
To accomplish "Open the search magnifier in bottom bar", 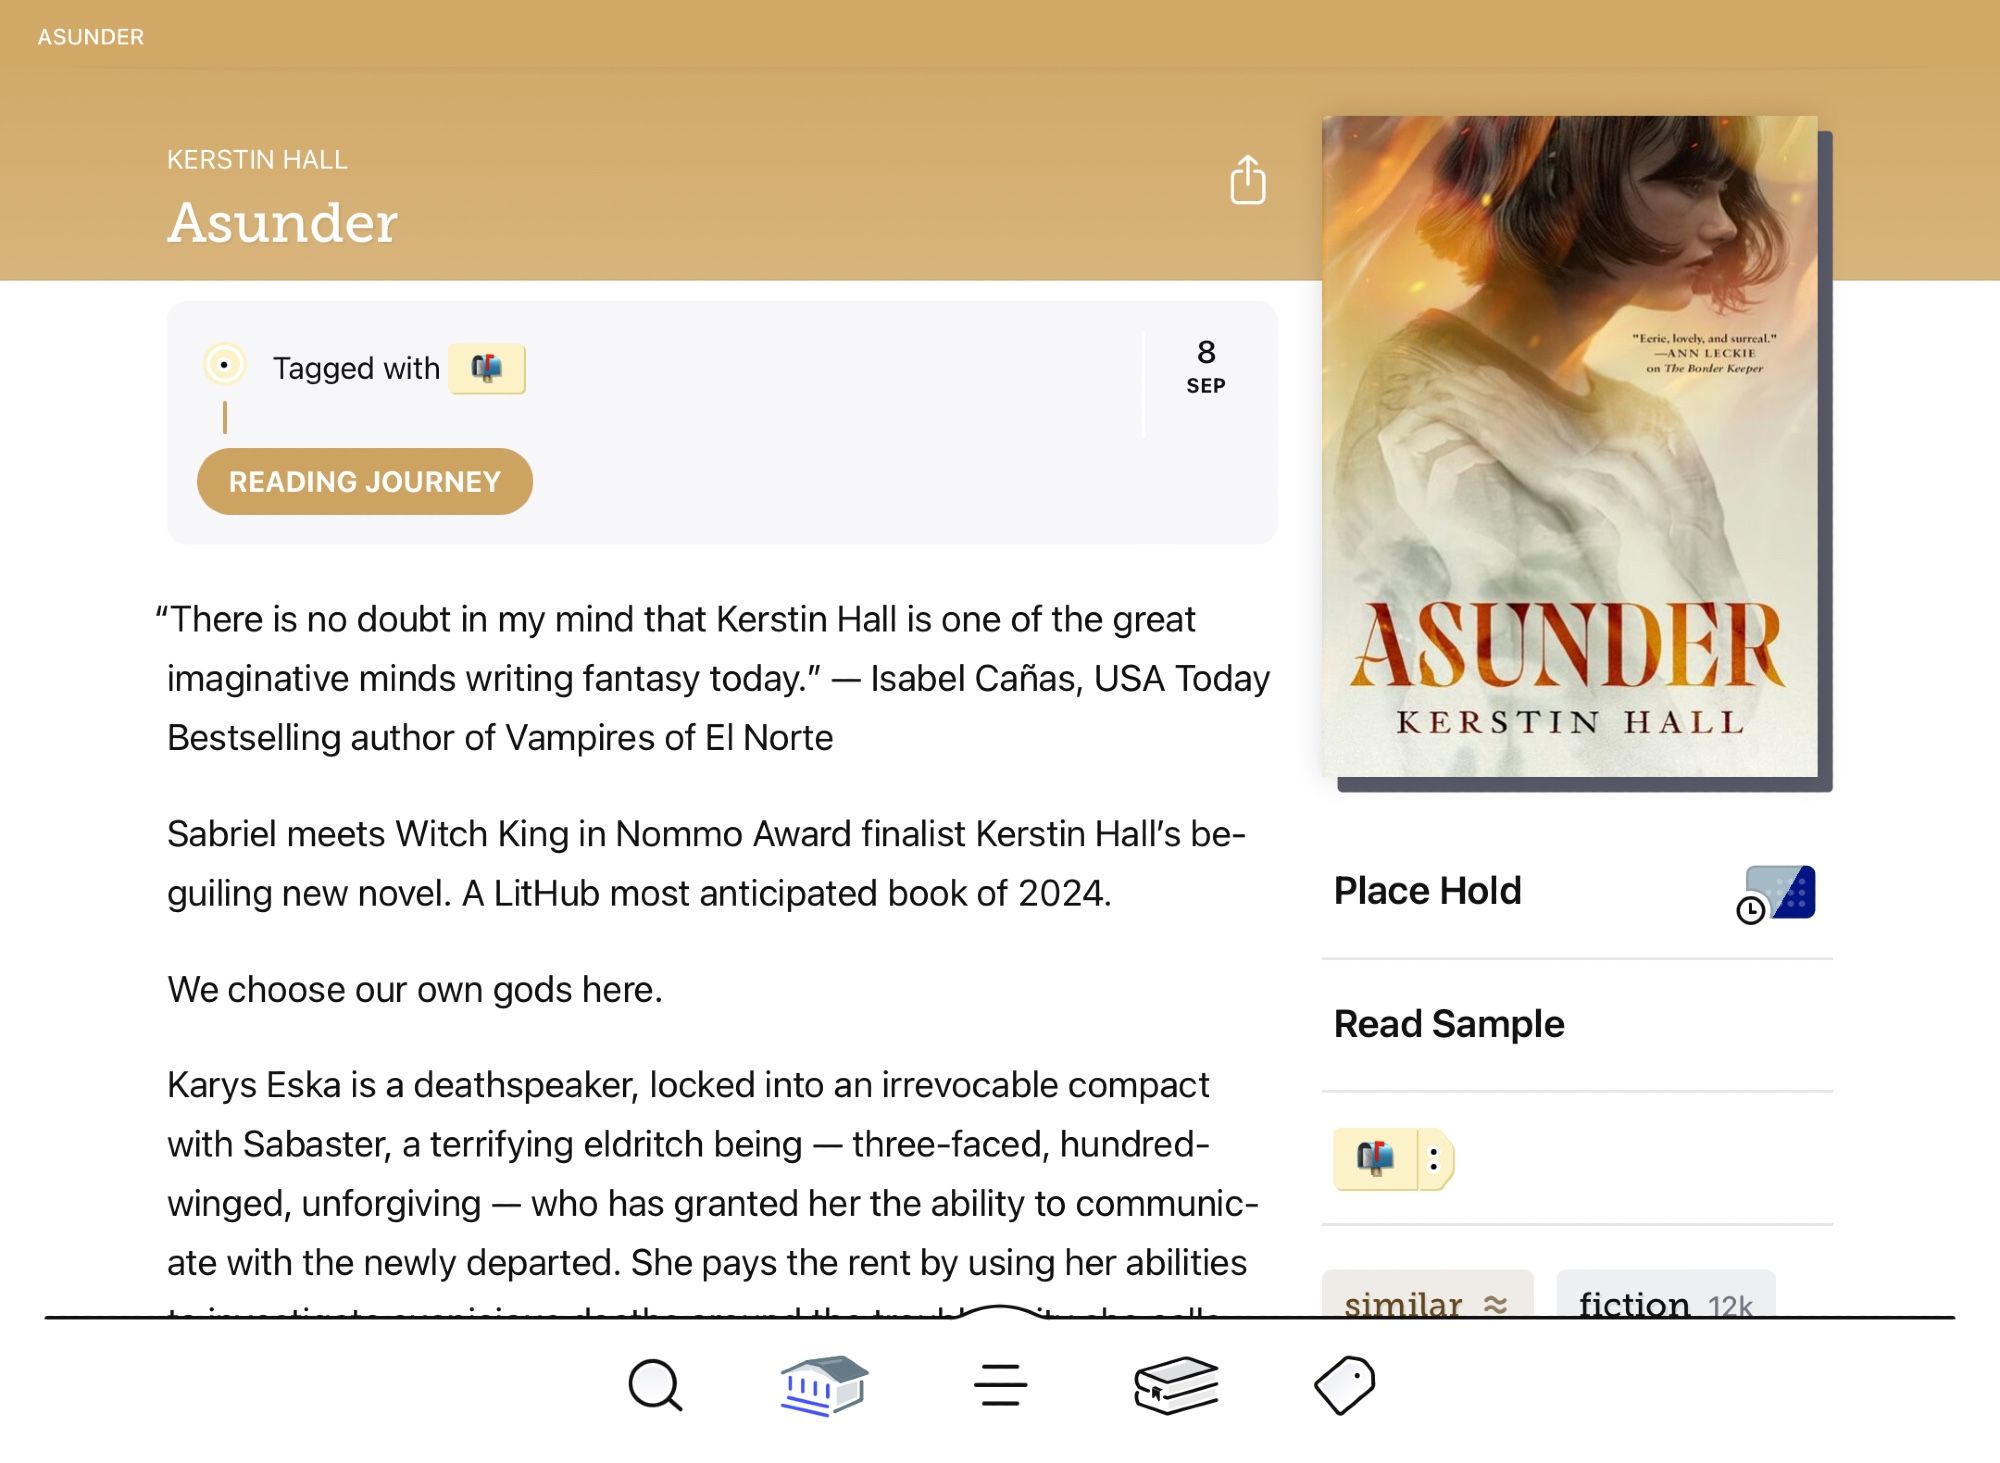I will [x=655, y=1386].
